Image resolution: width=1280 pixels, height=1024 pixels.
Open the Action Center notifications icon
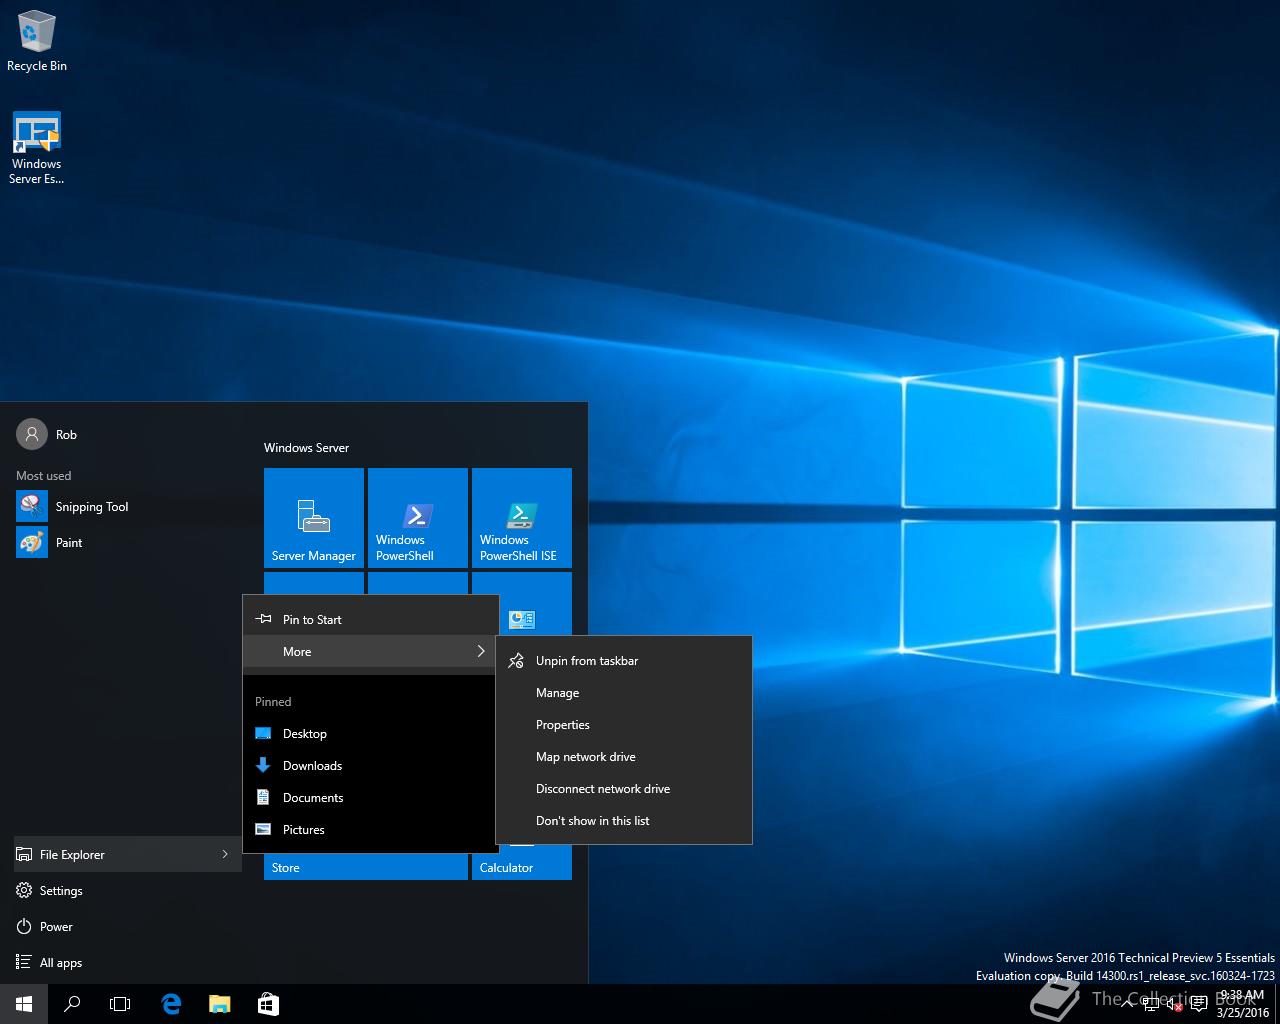[x=1198, y=1004]
